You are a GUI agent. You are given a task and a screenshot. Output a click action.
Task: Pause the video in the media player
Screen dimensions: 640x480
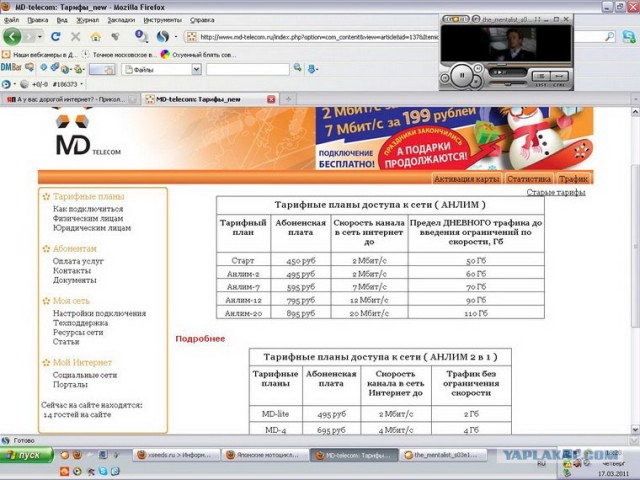pyautogui.click(x=462, y=75)
